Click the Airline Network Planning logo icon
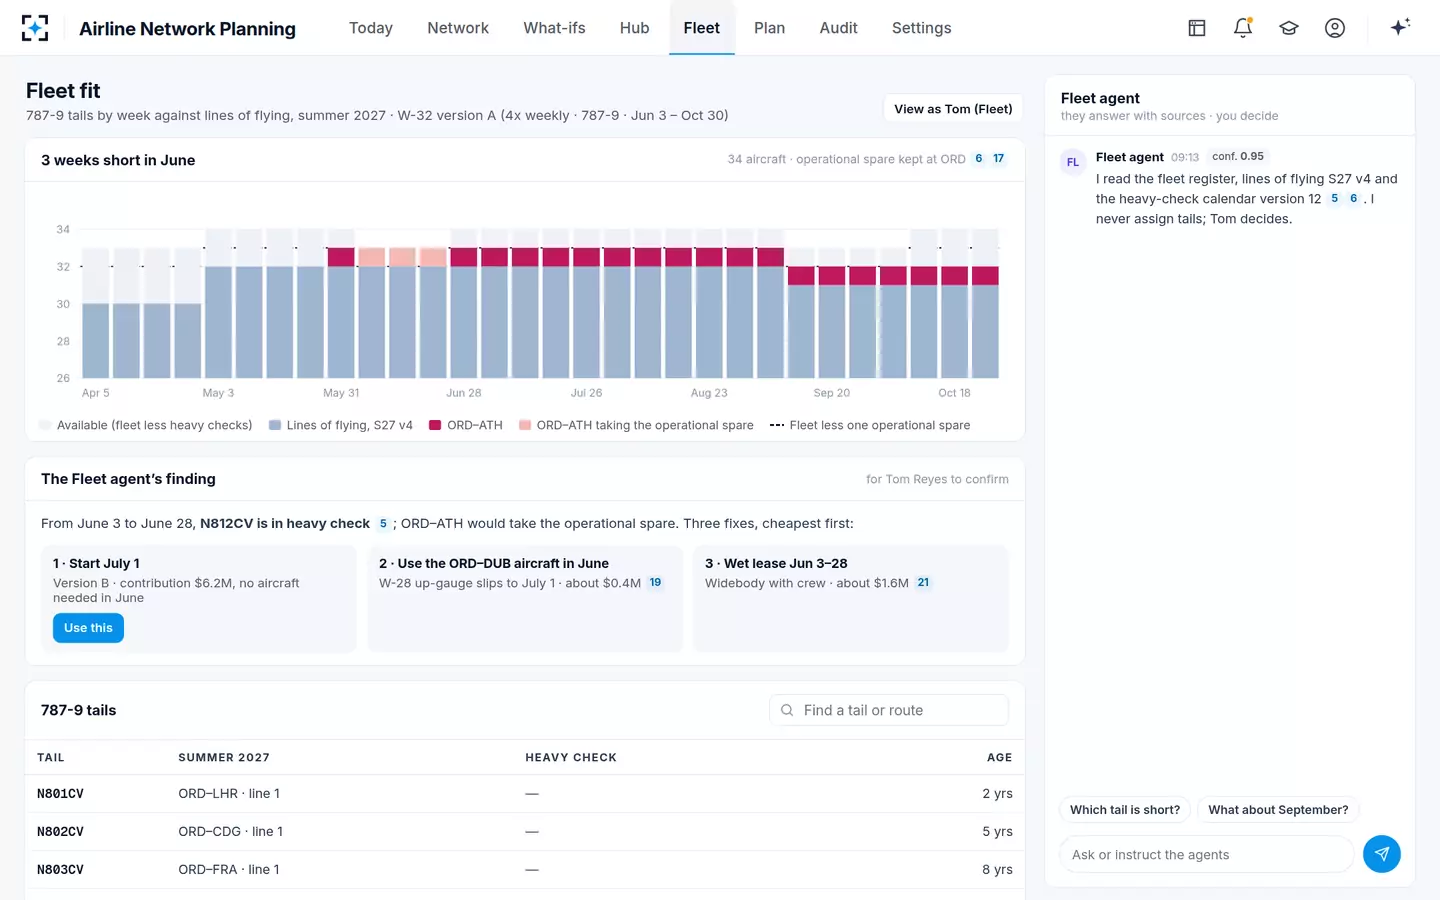This screenshot has height=900, width=1440. [x=35, y=28]
